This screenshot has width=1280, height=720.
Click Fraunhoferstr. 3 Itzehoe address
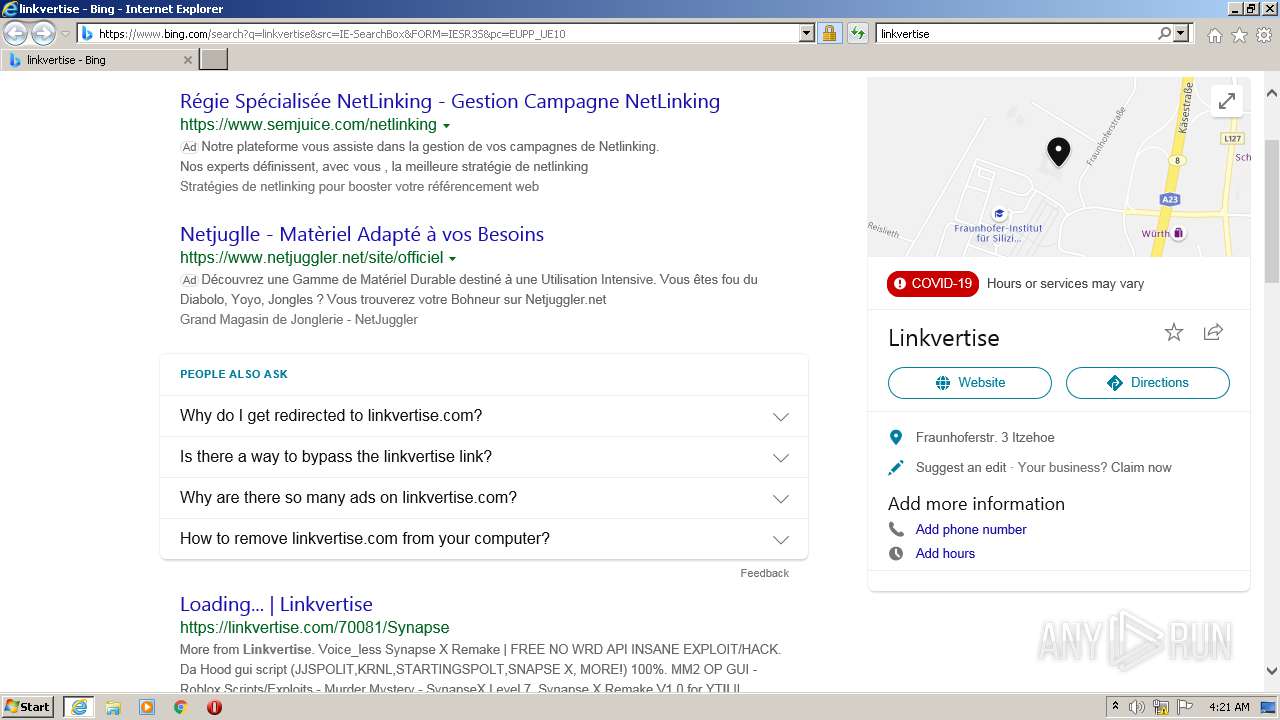(985, 437)
